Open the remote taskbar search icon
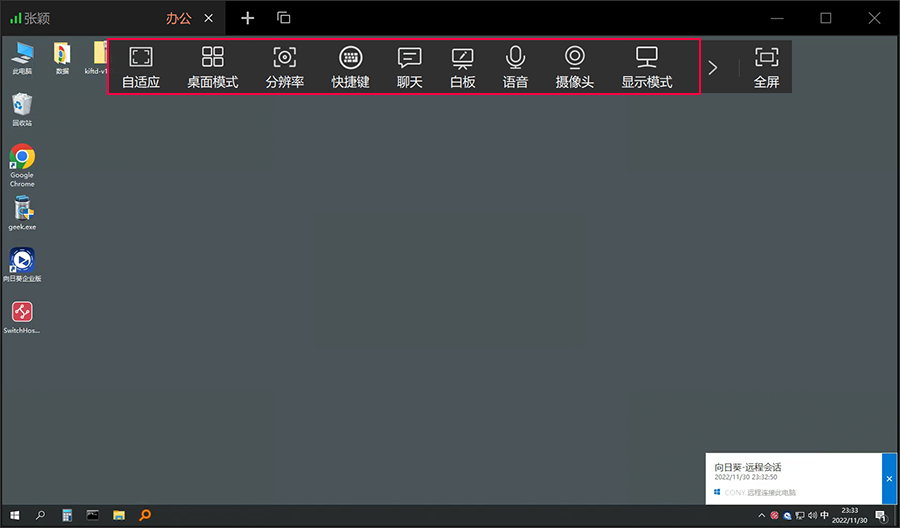Screen dimensions: 900x528 click(x=40, y=515)
